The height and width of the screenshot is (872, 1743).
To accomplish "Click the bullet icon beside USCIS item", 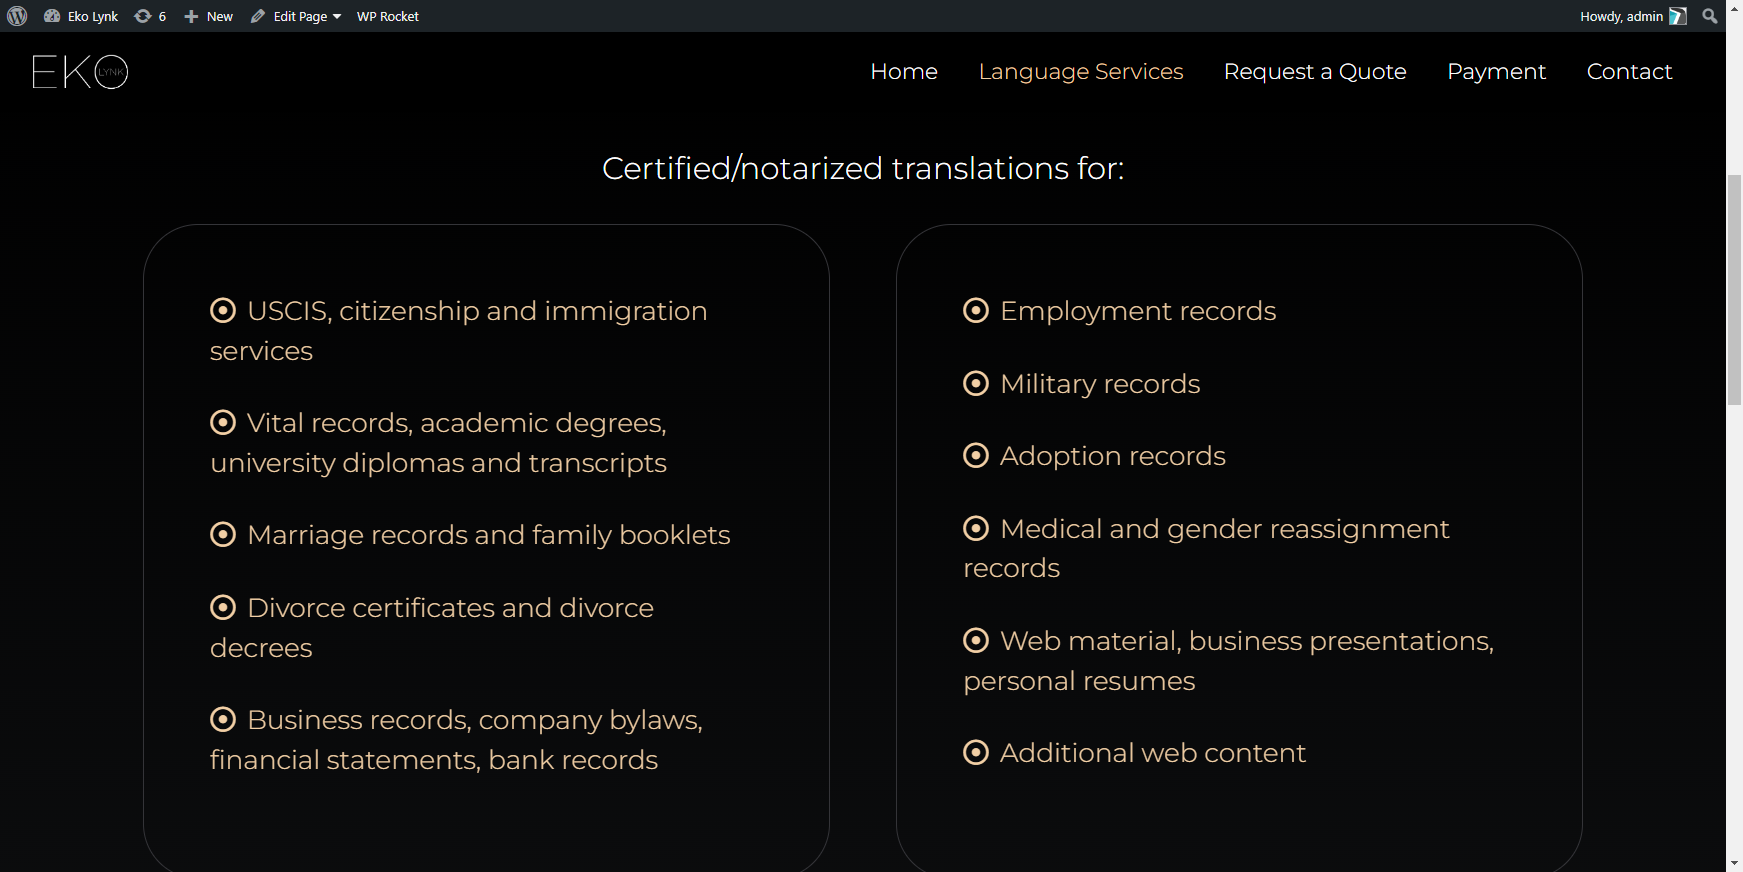I will (x=223, y=311).
